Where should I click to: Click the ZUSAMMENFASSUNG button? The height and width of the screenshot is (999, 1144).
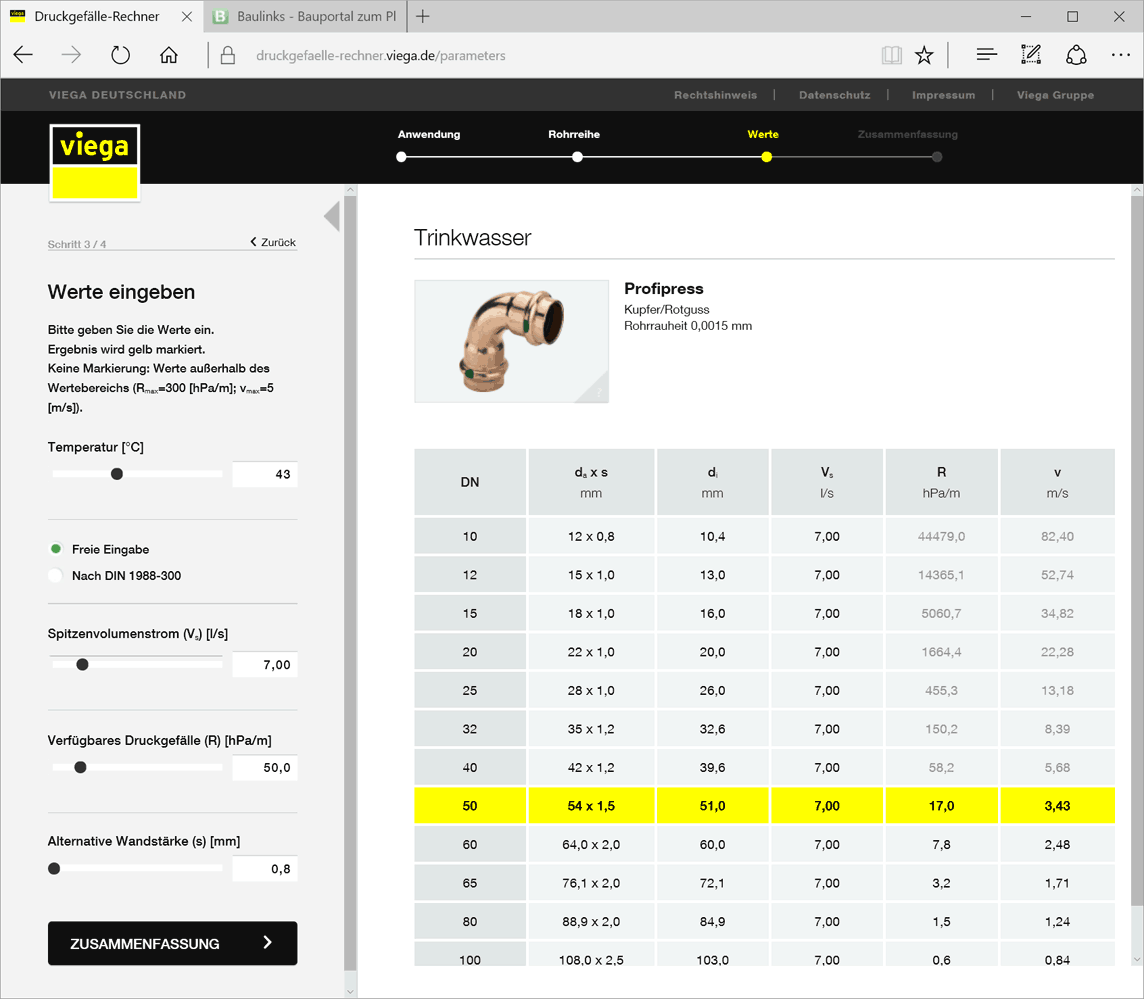173,944
